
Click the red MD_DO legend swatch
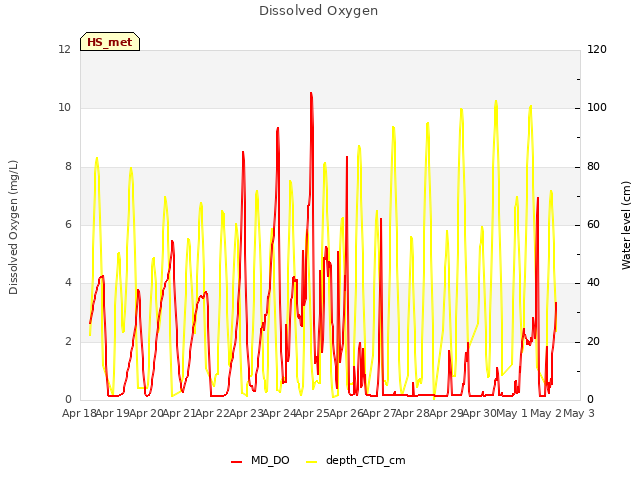tap(237, 462)
